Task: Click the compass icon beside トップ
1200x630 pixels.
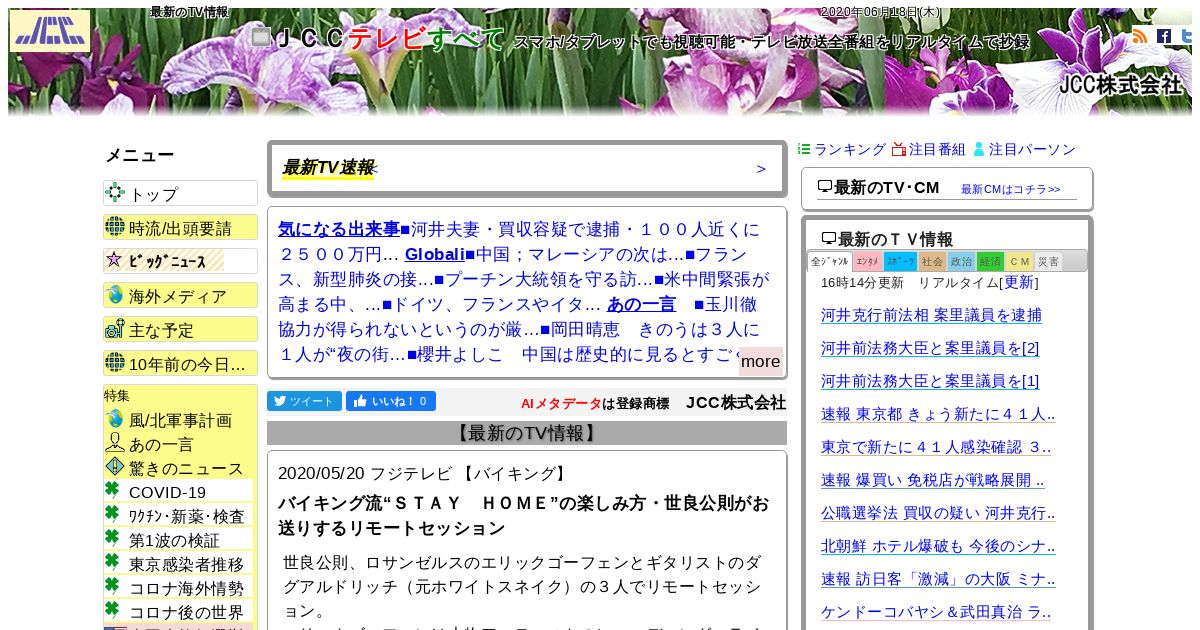Action: [x=115, y=193]
